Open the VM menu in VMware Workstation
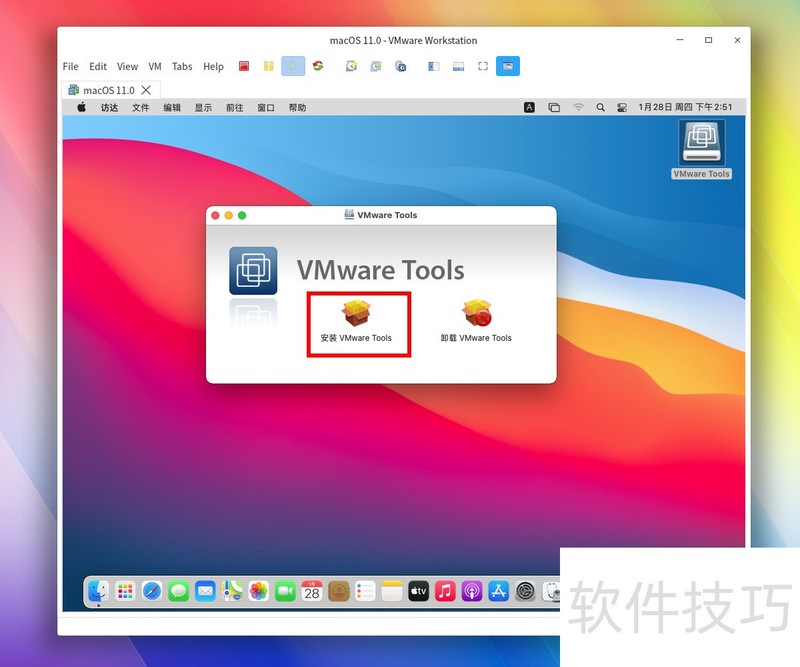Viewport: 800px width, 667px height. (154, 66)
